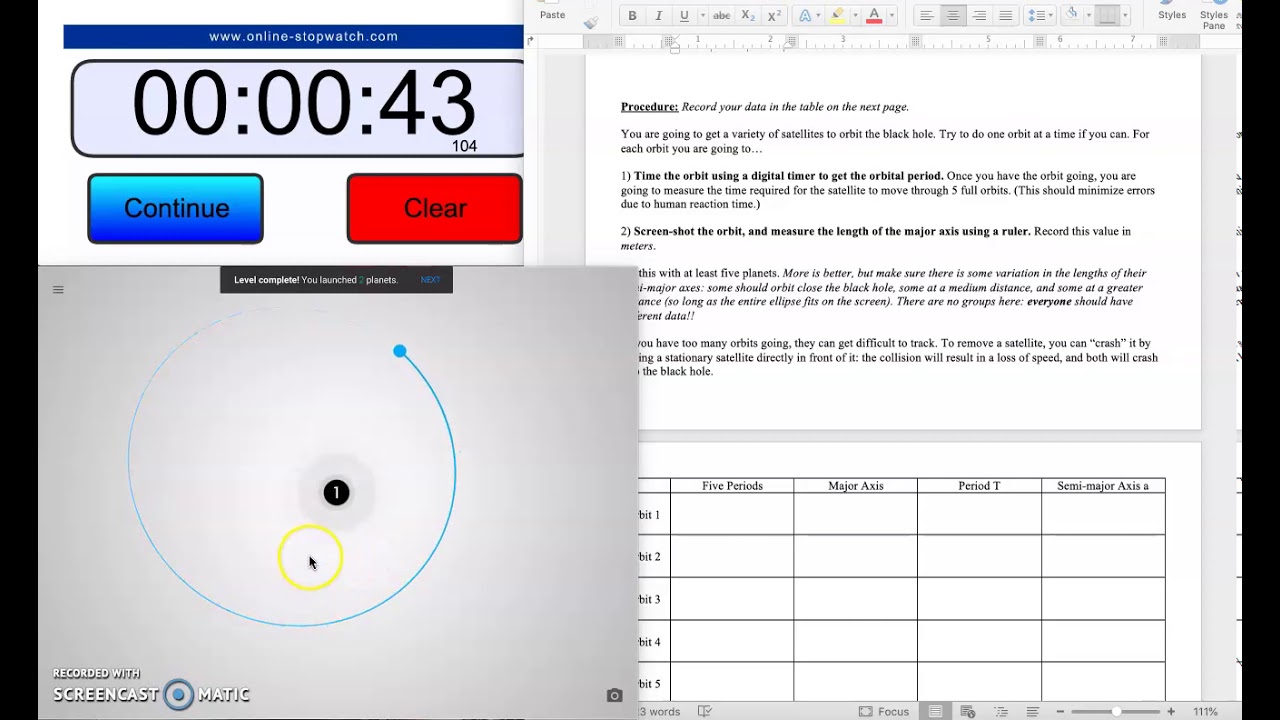The width and height of the screenshot is (1280, 720).
Task: Click the 'Period T' table header
Action: click(979, 486)
